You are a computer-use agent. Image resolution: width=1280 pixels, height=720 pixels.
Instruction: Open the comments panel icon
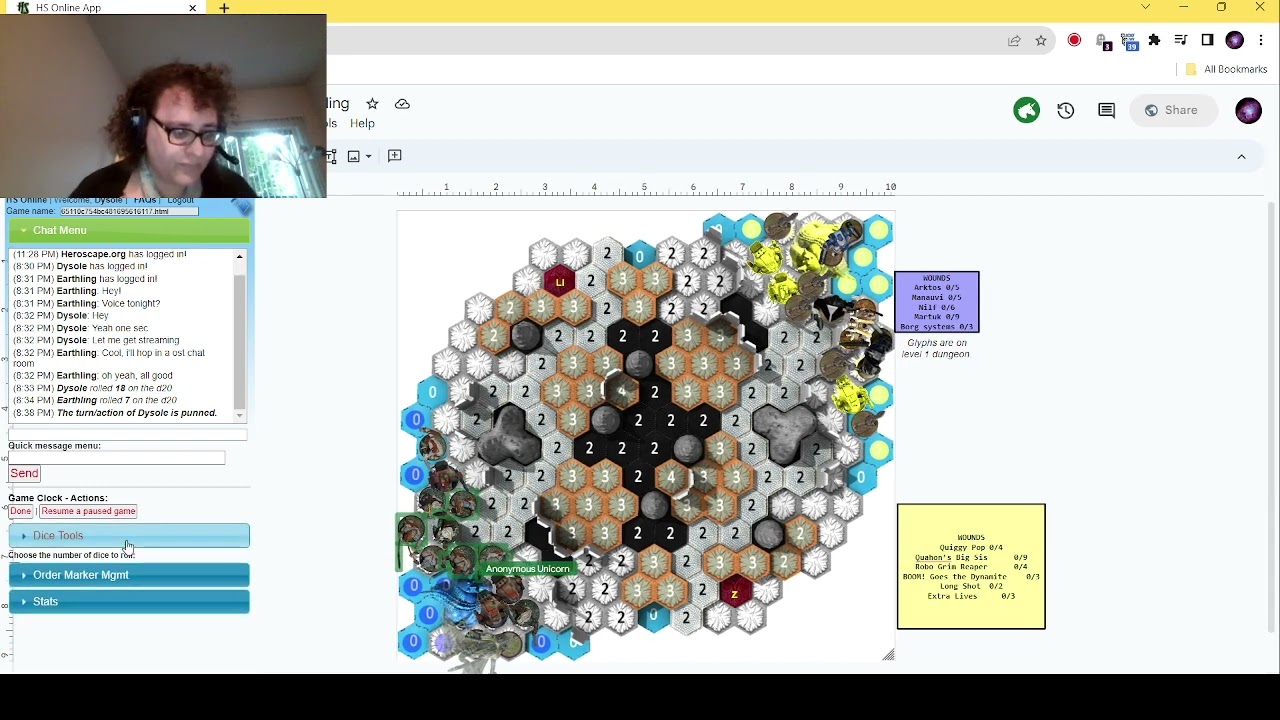[1106, 111]
